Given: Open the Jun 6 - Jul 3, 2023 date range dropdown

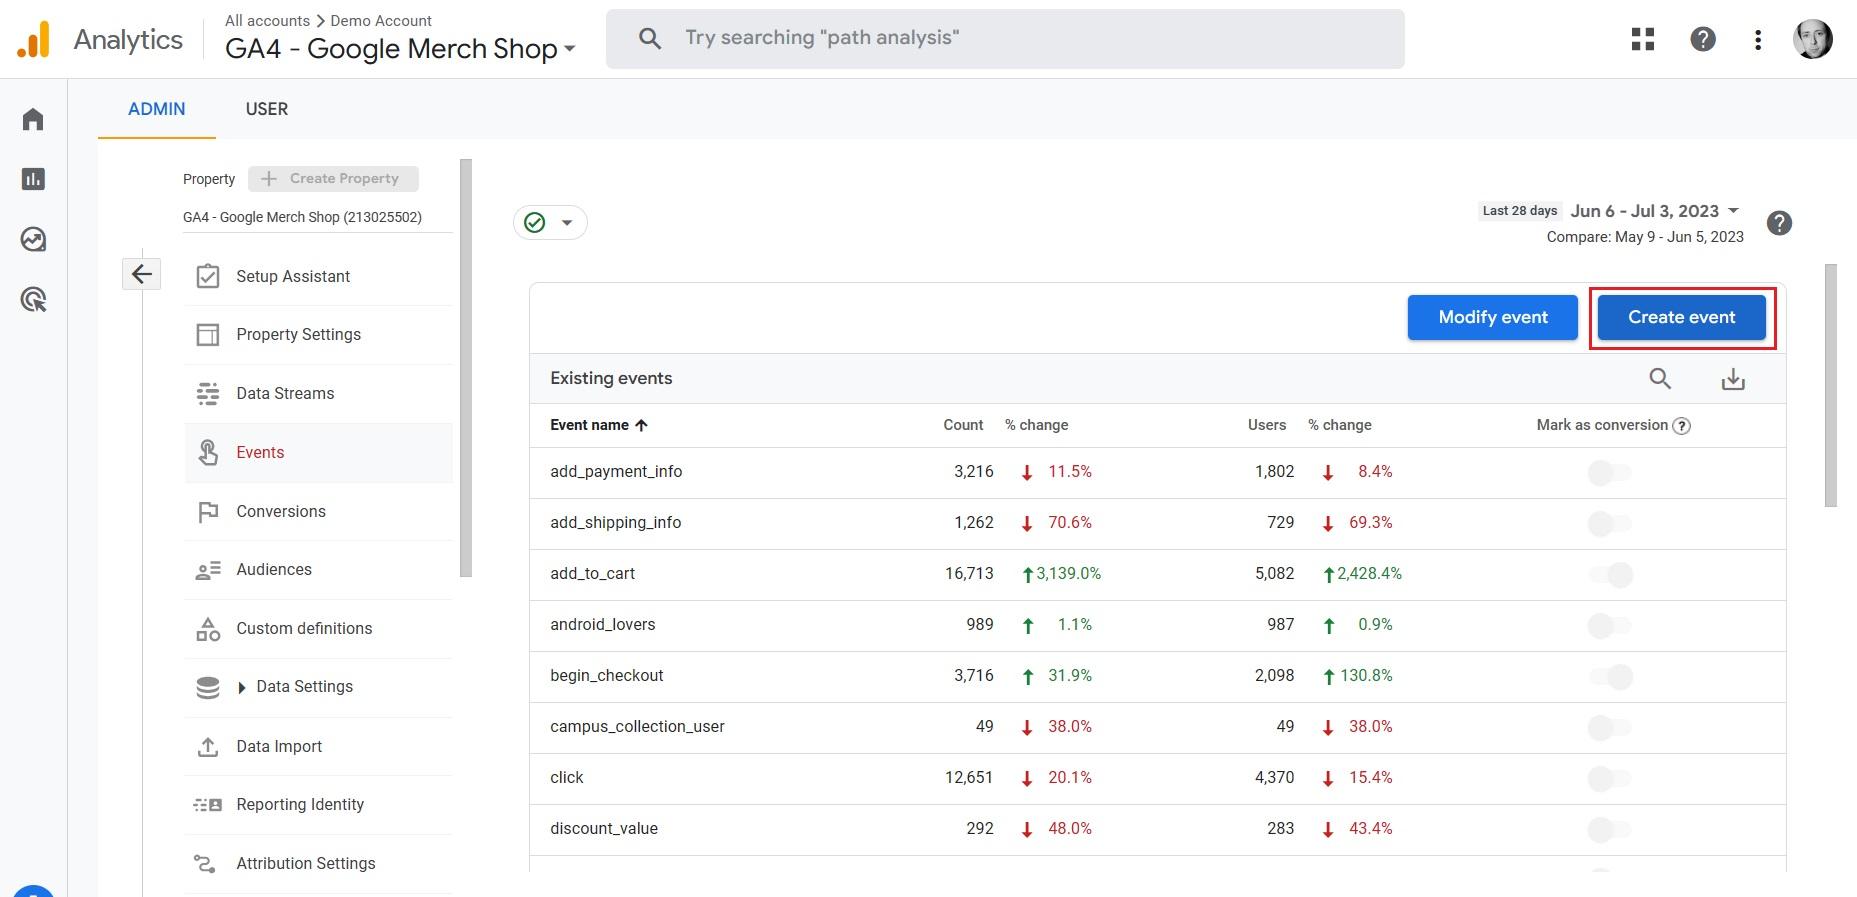Looking at the screenshot, I should coord(1655,211).
